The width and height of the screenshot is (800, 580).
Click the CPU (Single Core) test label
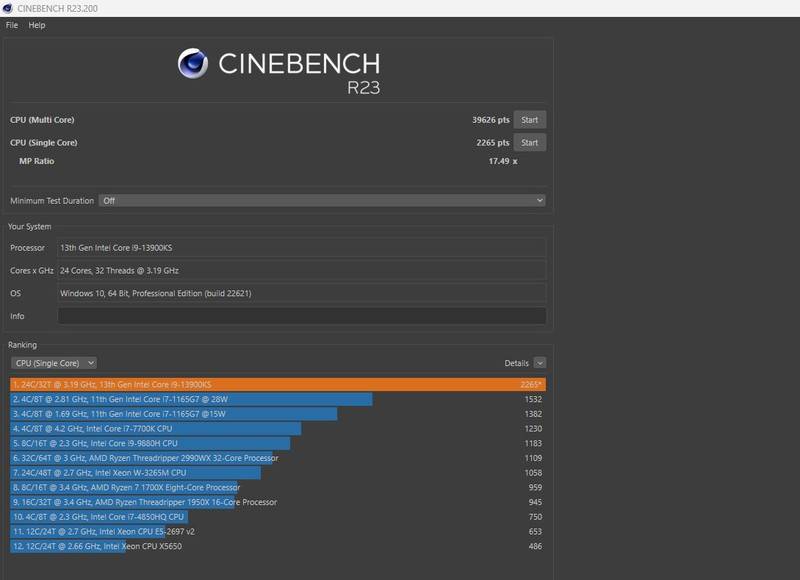(x=44, y=143)
